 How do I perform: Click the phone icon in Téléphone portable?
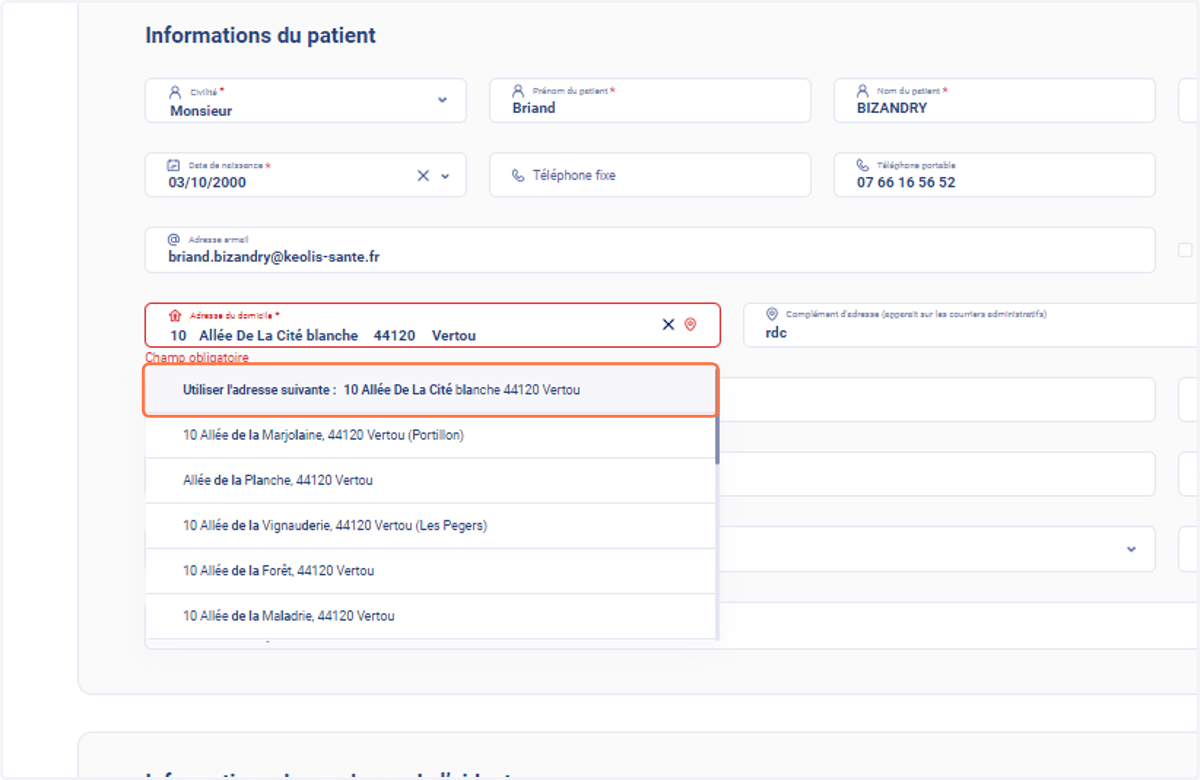863,165
